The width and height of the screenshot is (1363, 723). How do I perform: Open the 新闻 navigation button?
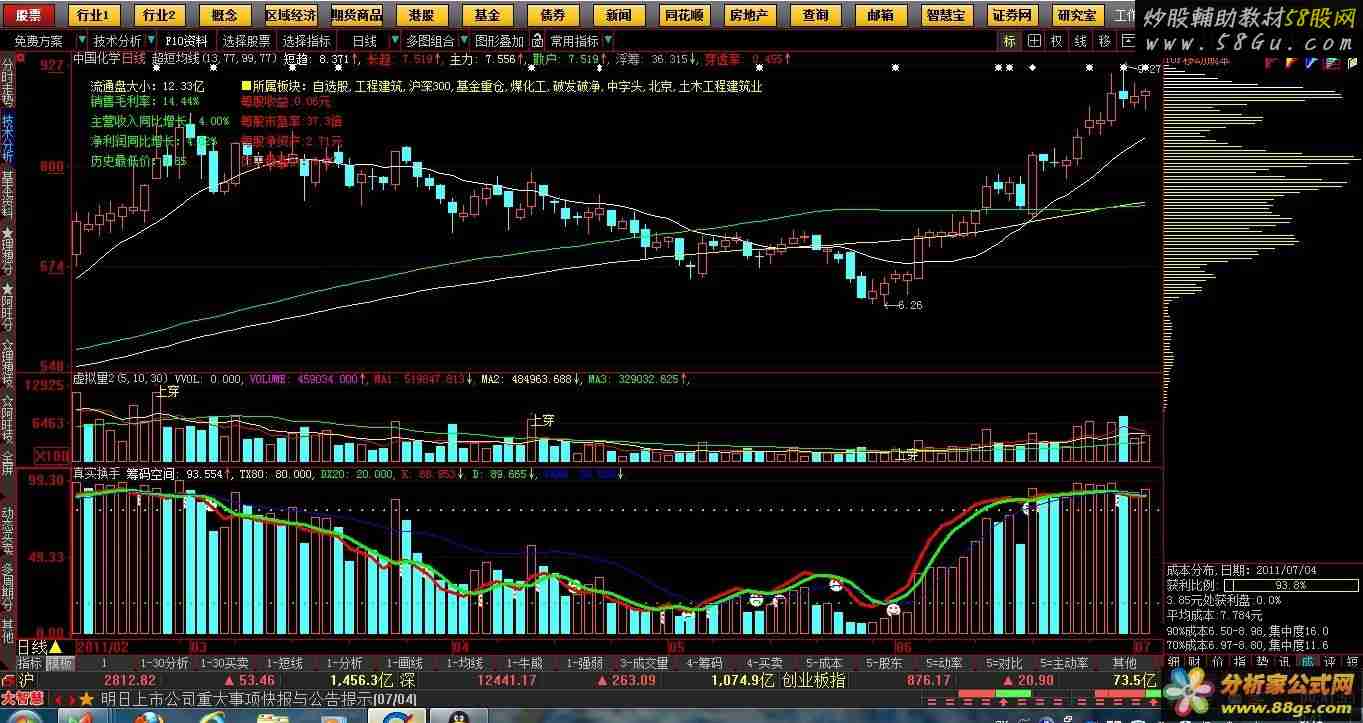[618, 15]
